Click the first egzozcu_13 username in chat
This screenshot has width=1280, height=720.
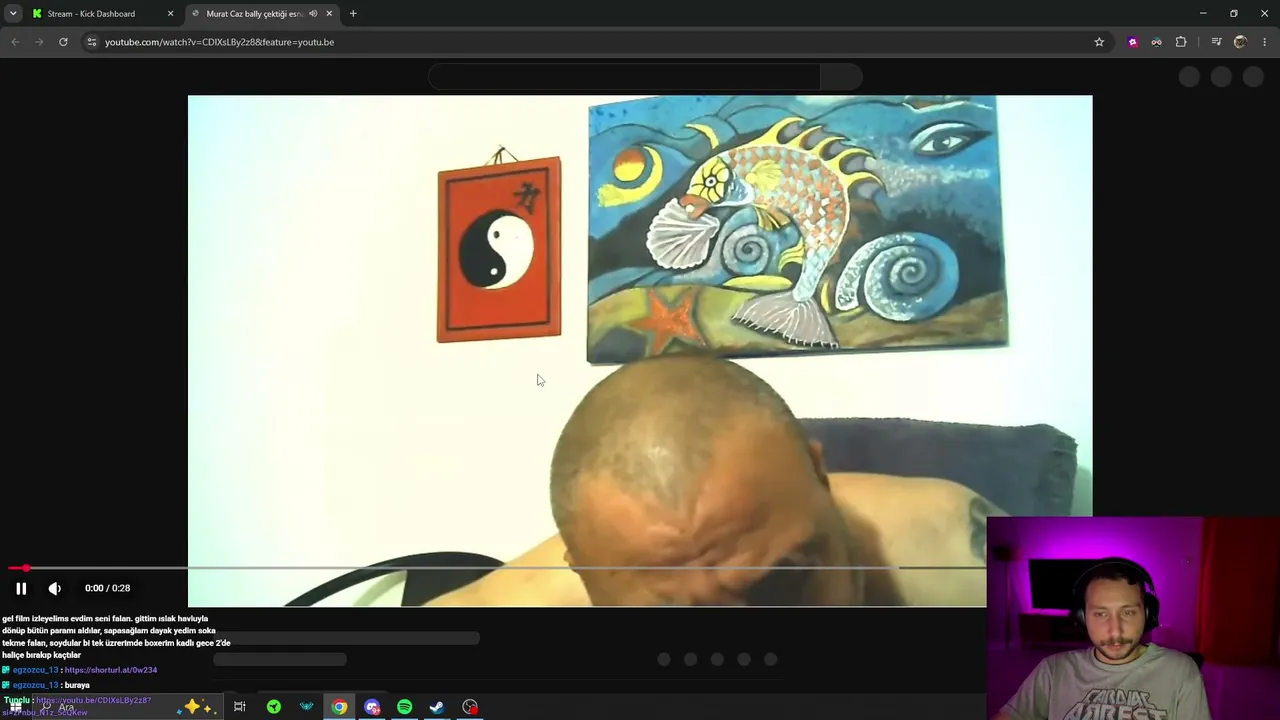pos(36,670)
